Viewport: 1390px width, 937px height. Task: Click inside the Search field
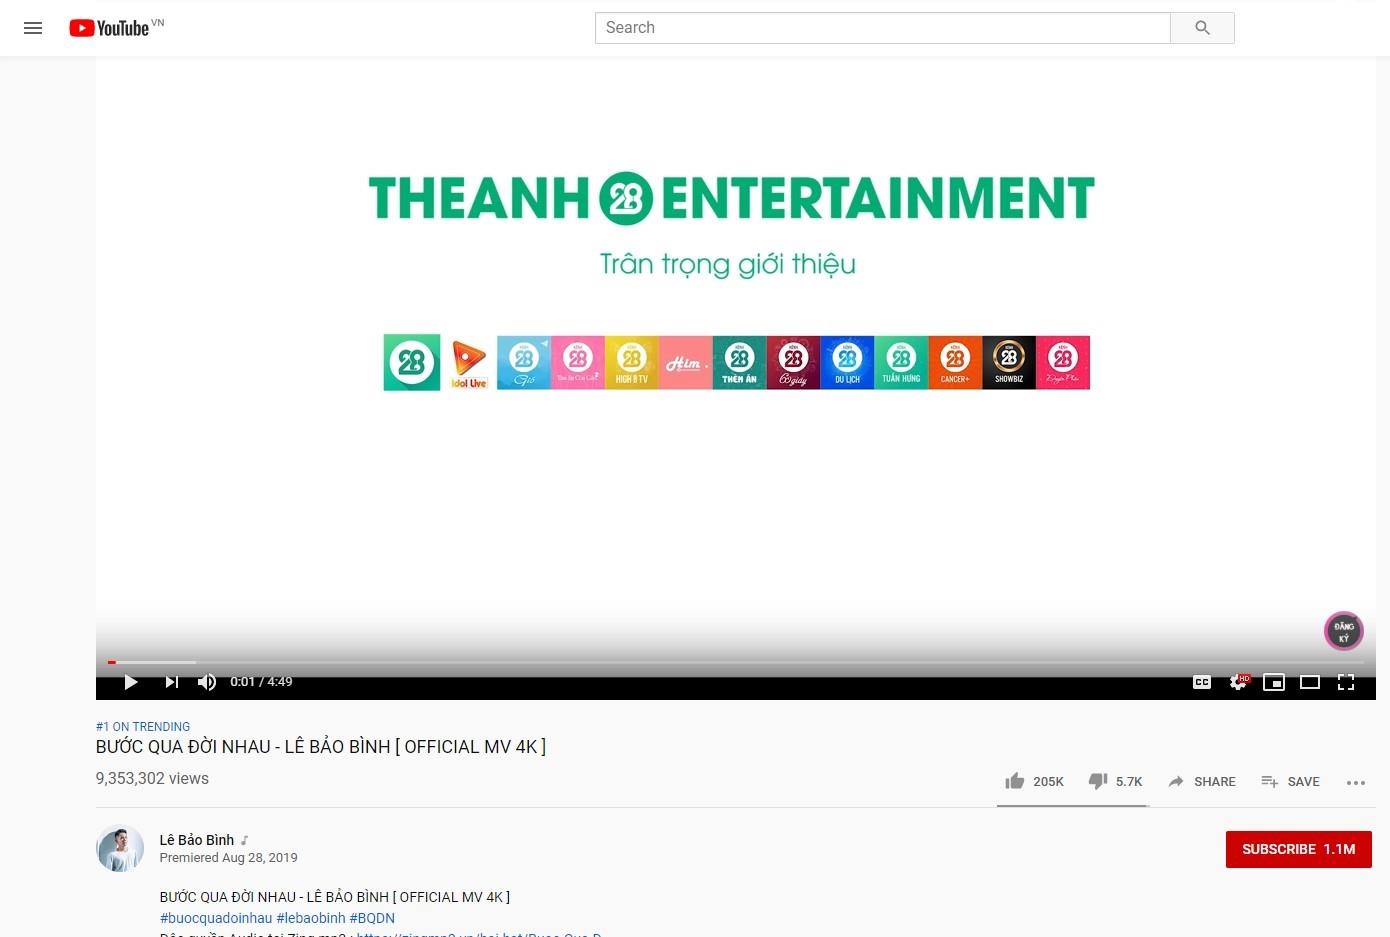(x=882, y=27)
